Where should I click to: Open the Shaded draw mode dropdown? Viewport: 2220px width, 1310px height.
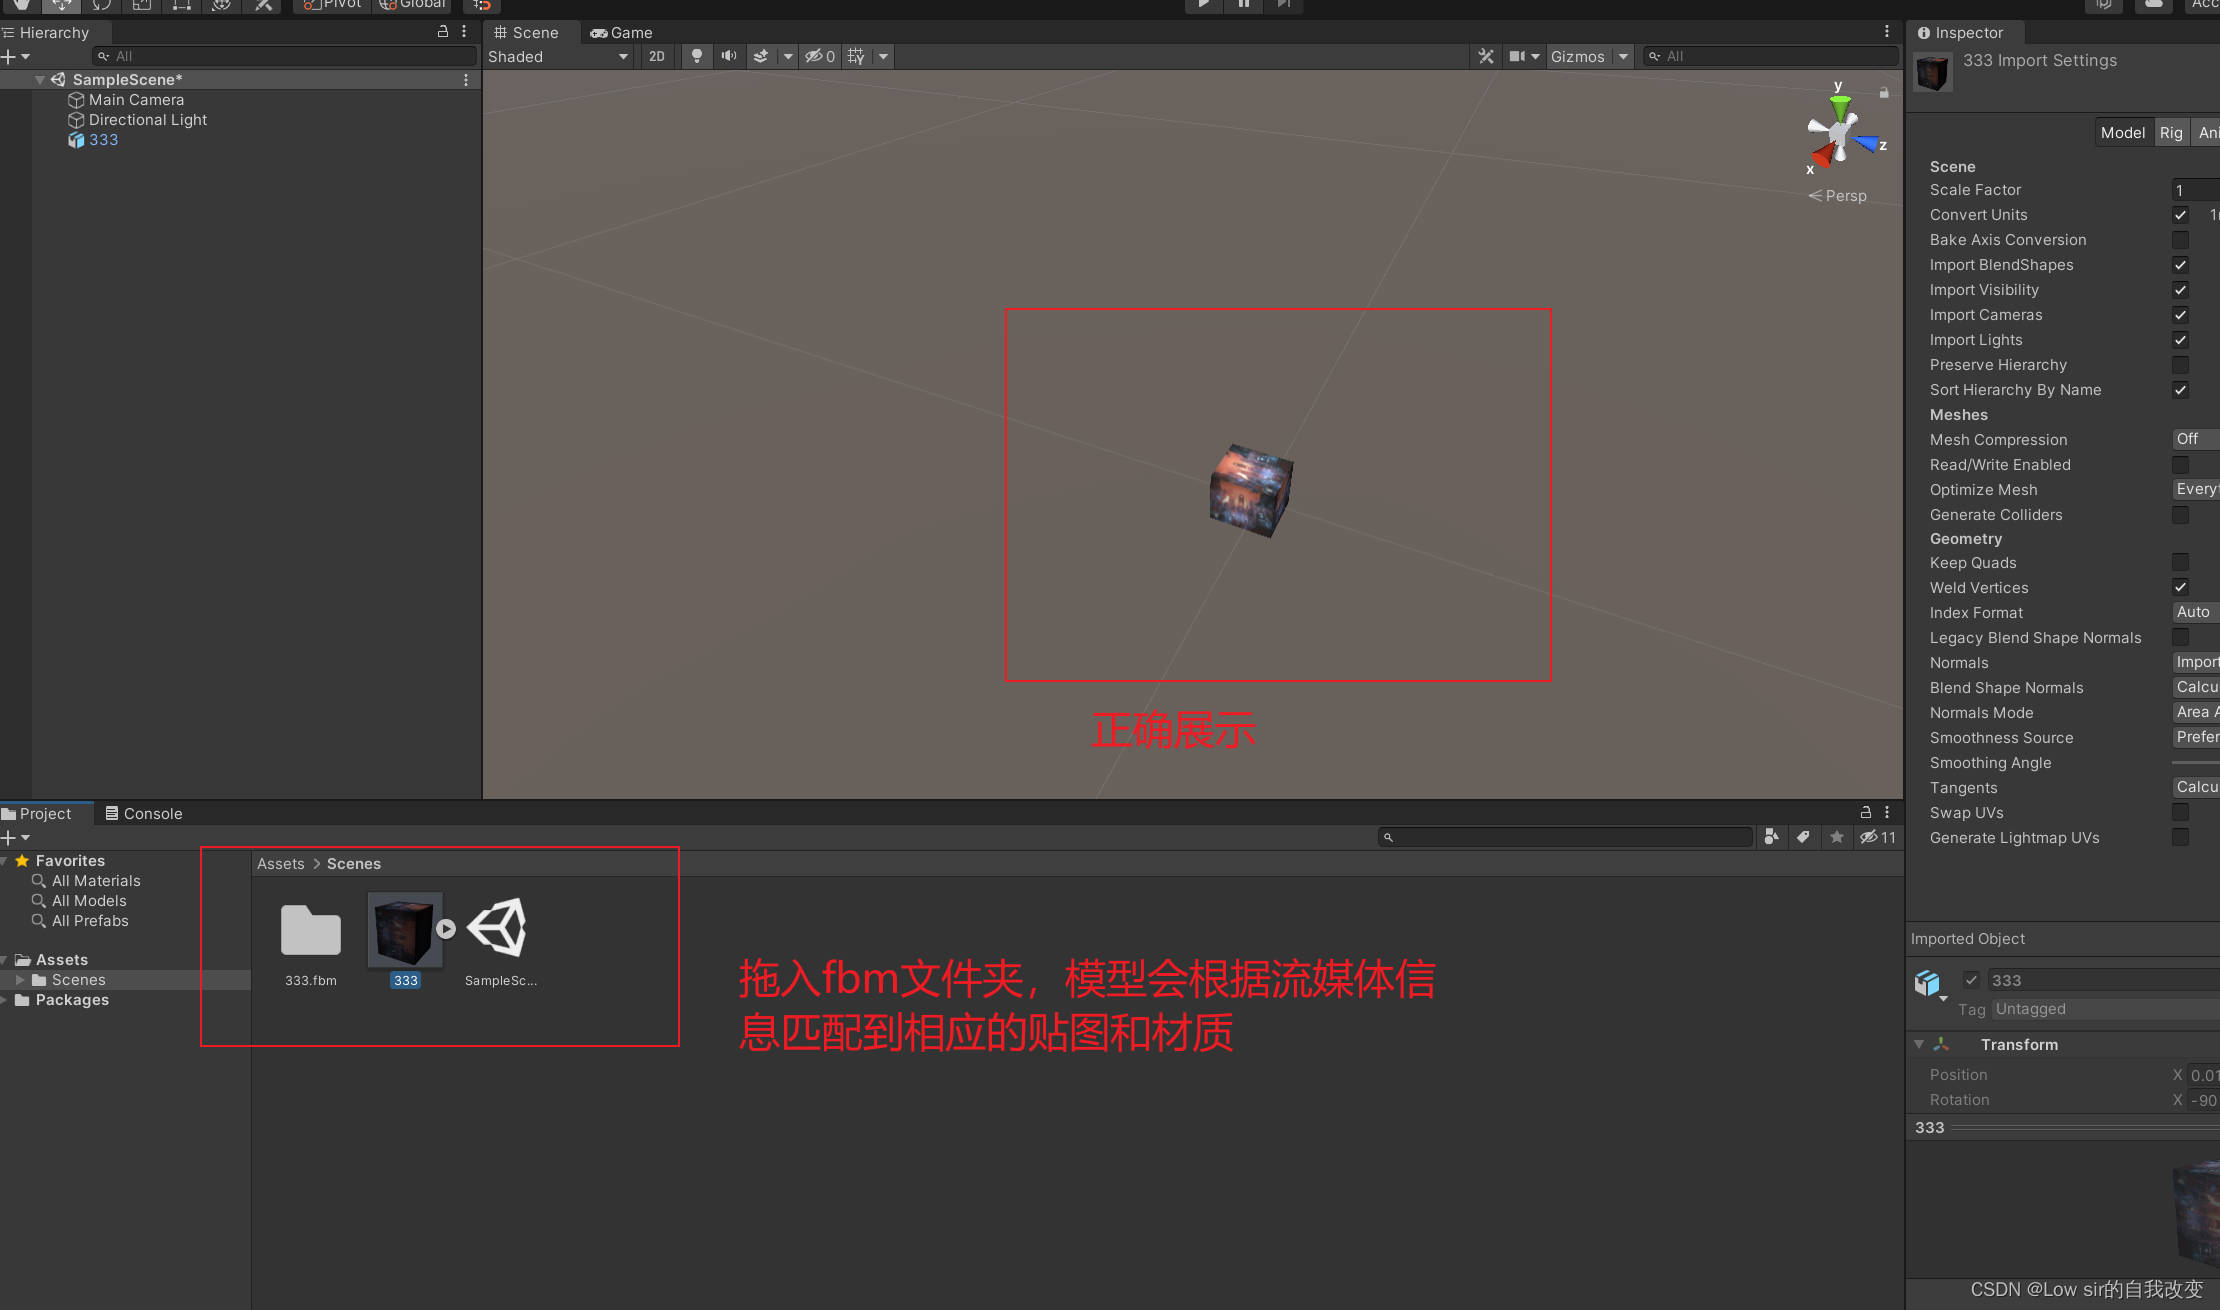557,56
